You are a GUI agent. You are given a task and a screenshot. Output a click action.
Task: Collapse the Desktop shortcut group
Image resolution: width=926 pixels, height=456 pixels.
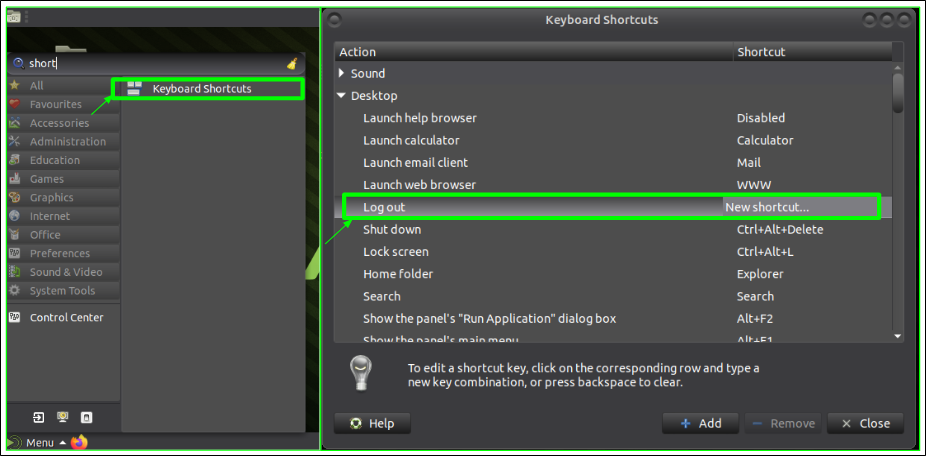[x=342, y=96]
